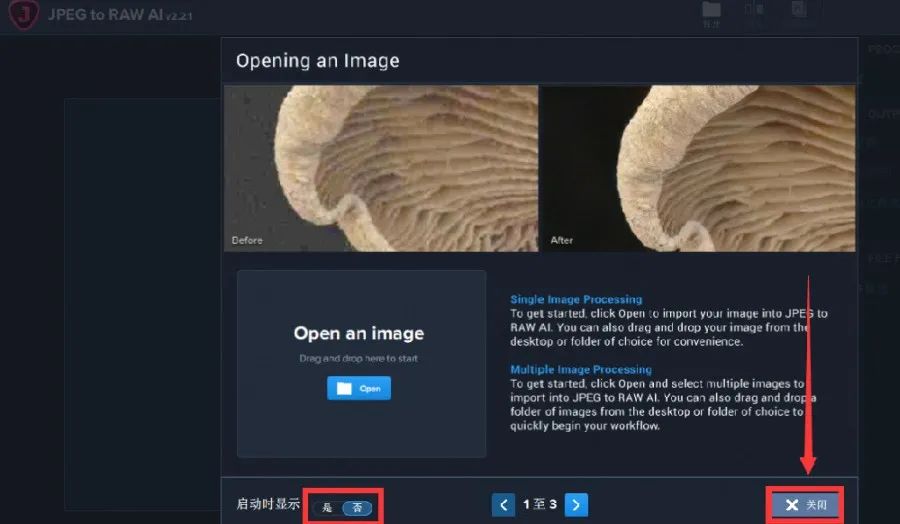This screenshot has width=900, height=524.
Task: Click the "Single Image Processing" heading
Action: point(576,299)
